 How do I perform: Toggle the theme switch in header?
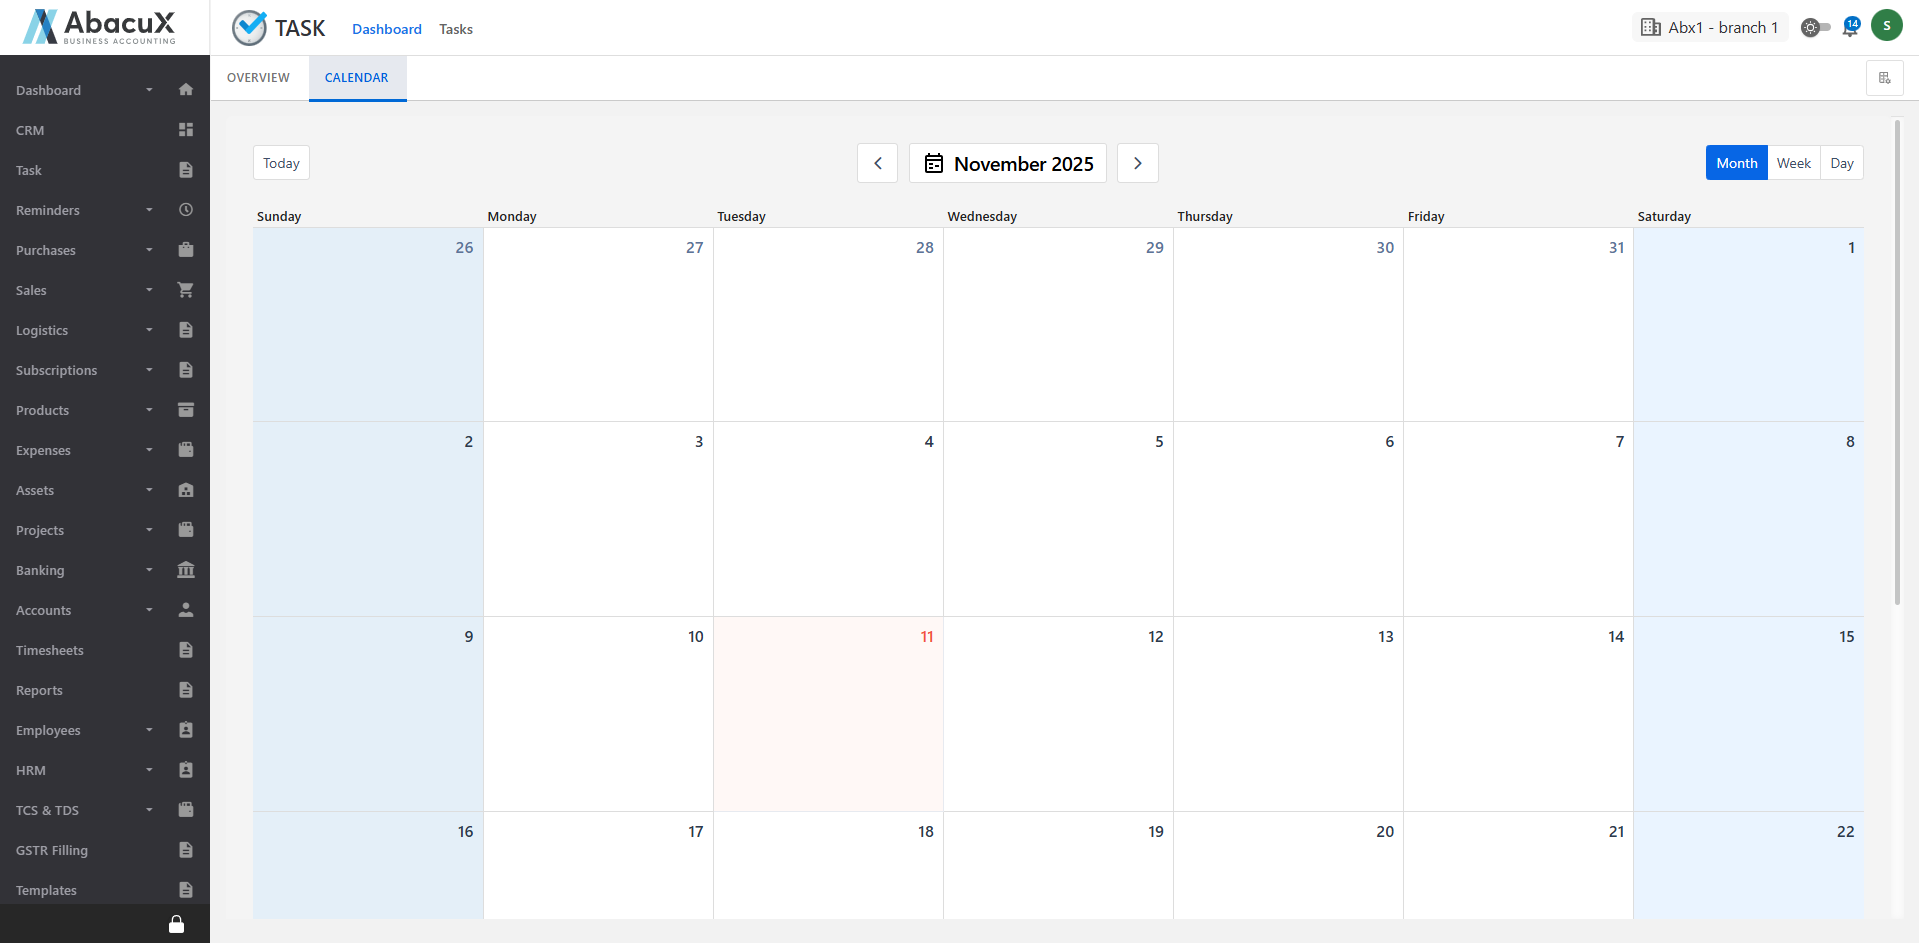(1815, 28)
